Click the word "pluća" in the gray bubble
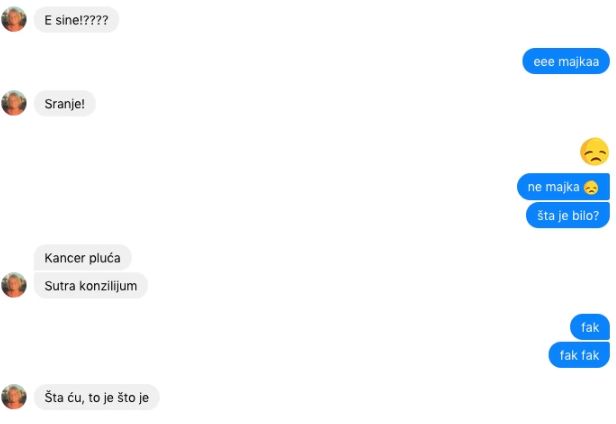The width and height of the screenshot is (616, 424). (104, 258)
